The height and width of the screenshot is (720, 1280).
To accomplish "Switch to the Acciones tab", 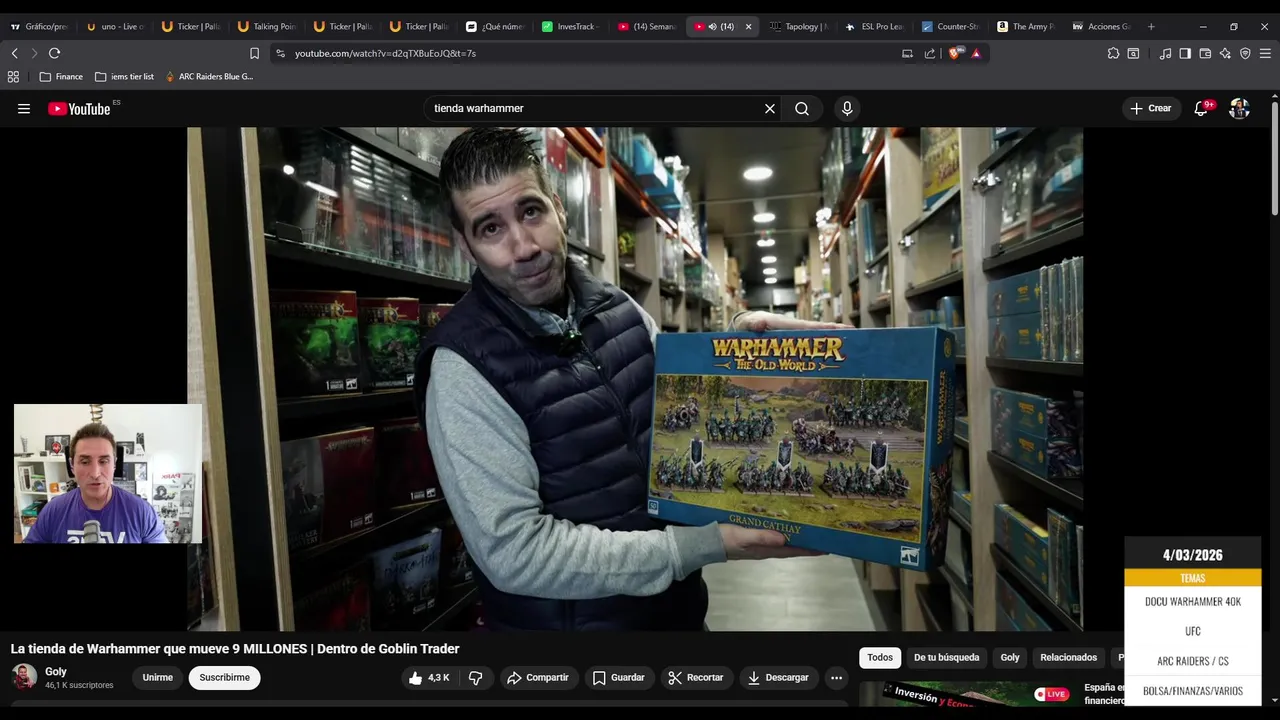I will [1102, 27].
